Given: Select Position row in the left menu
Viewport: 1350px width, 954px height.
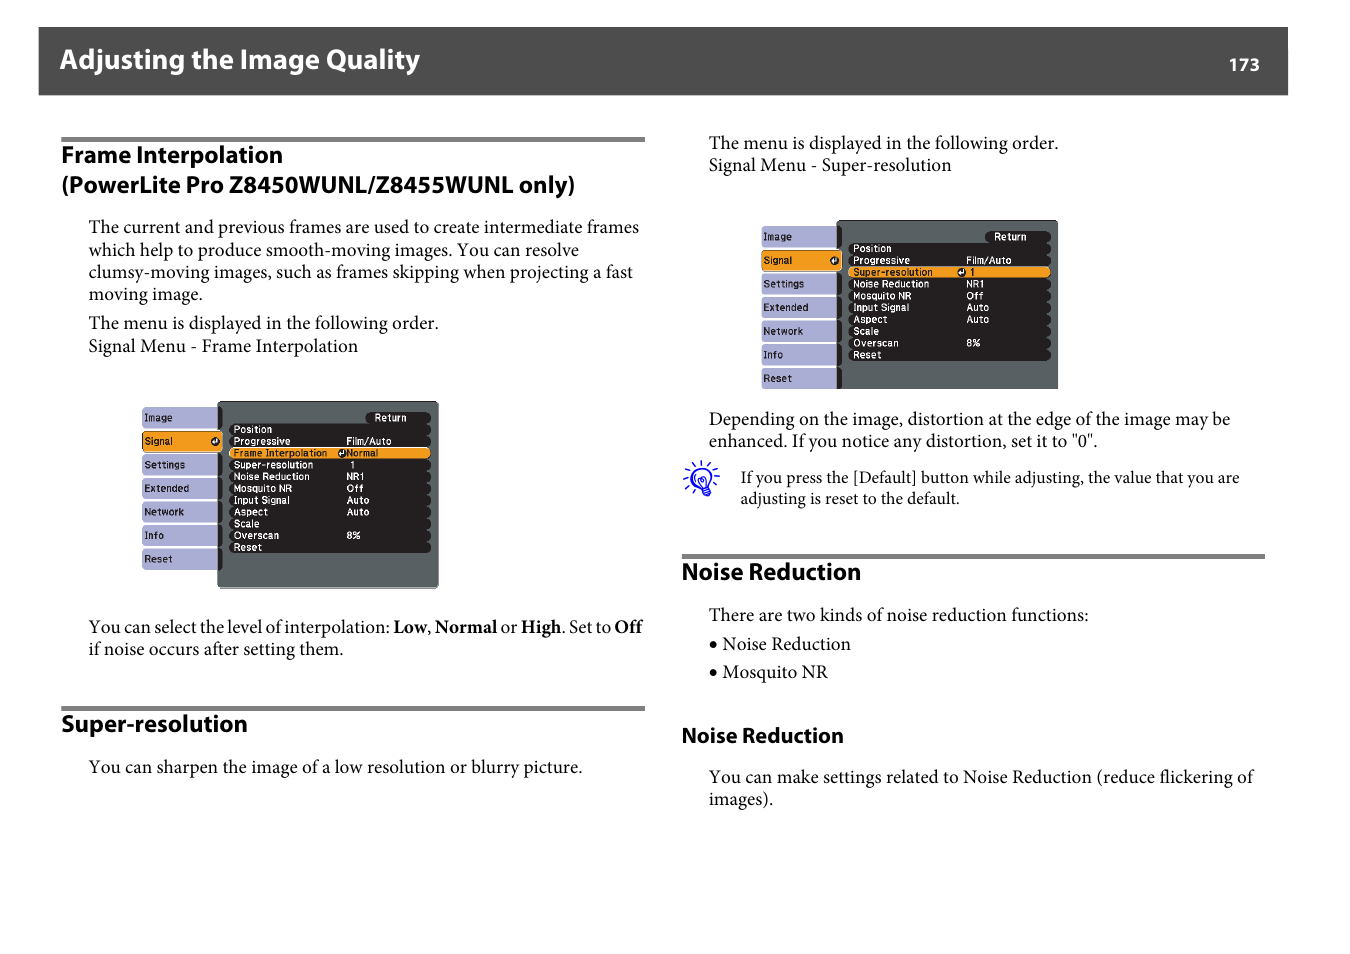Looking at the screenshot, I should point(330,430).
